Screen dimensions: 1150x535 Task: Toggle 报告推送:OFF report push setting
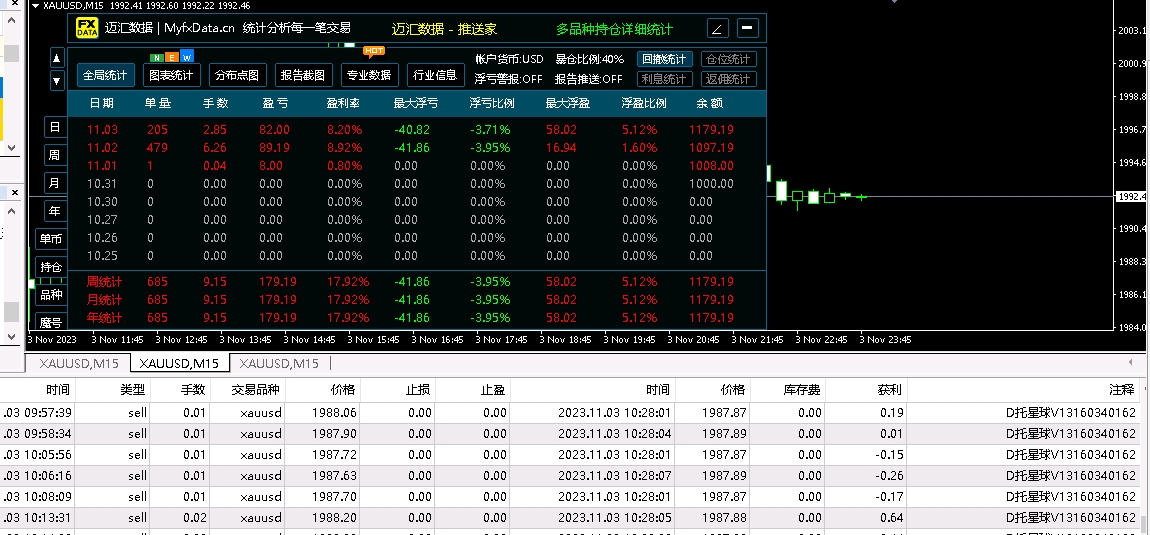[588, 79]
